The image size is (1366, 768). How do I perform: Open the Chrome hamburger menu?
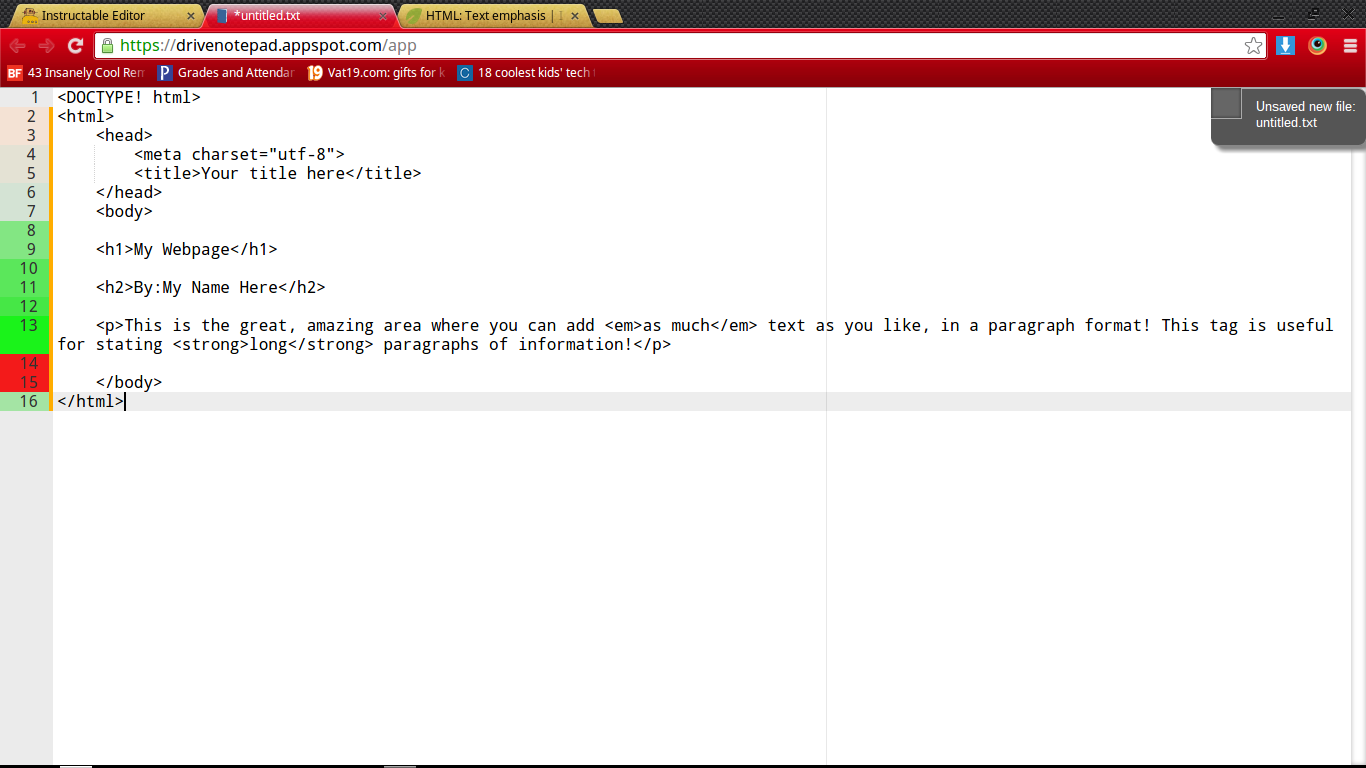(x=1350, y=46)
